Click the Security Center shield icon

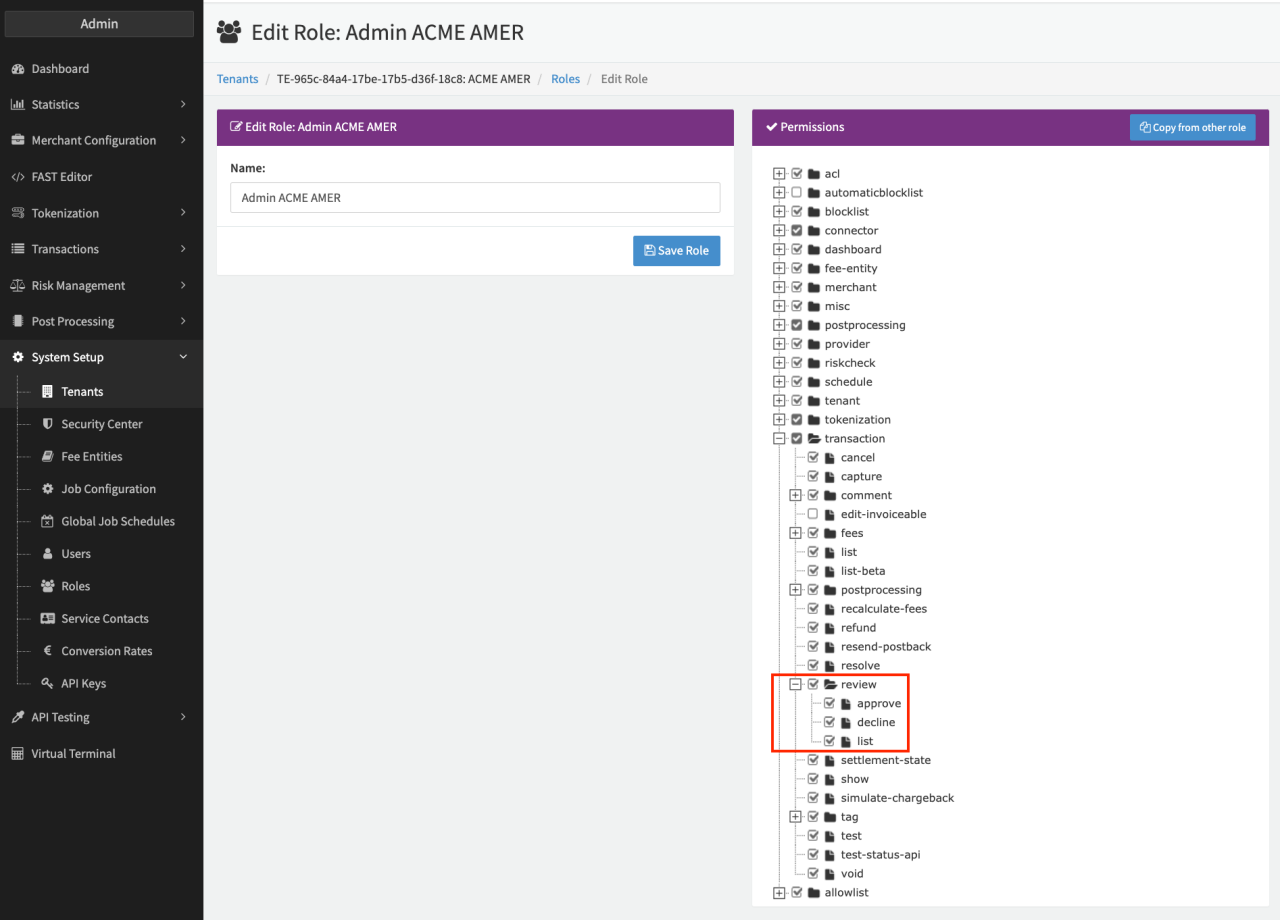coord(47,424)
